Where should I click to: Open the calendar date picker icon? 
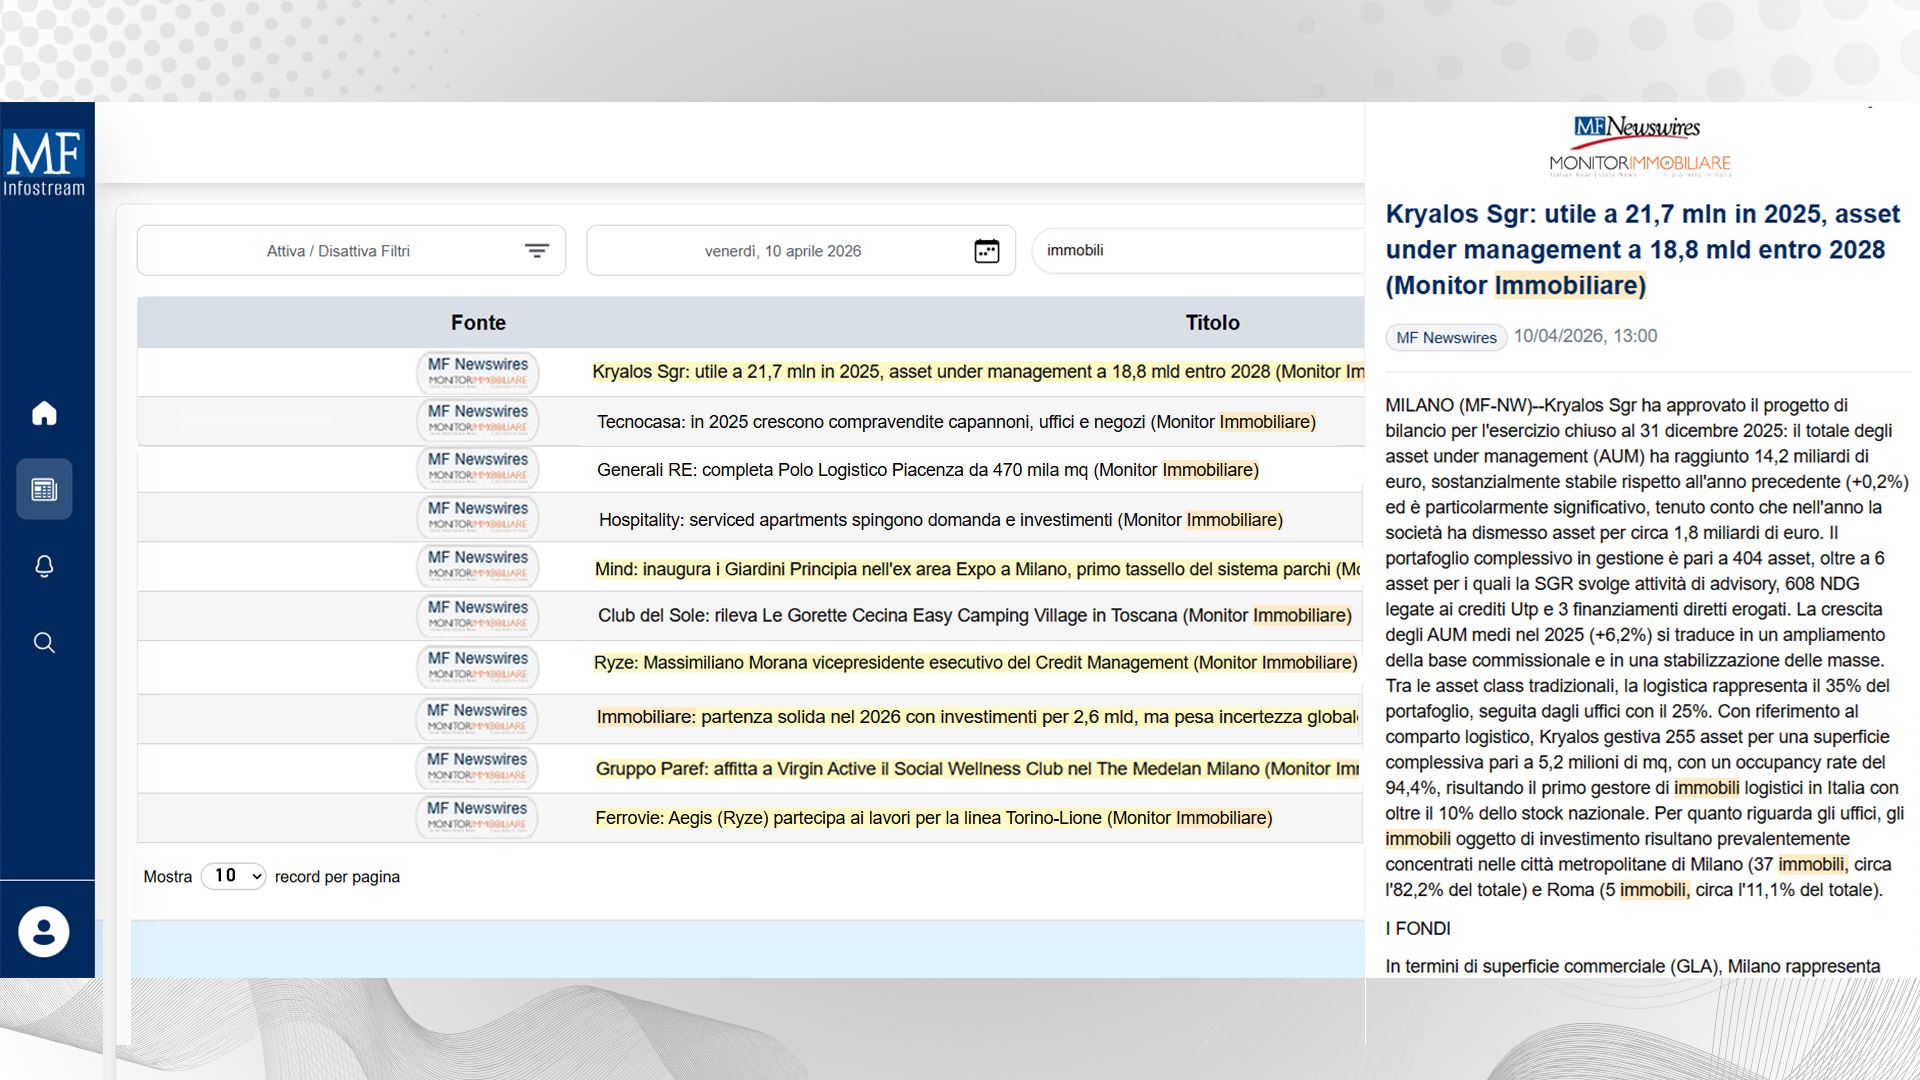[x=986, y=251]
